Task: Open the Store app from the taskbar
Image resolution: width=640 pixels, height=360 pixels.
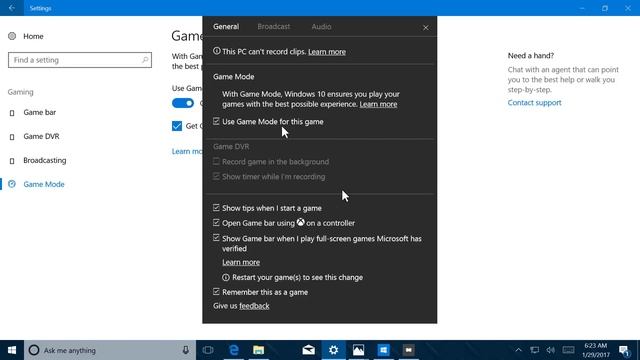Action: point(383,350)
